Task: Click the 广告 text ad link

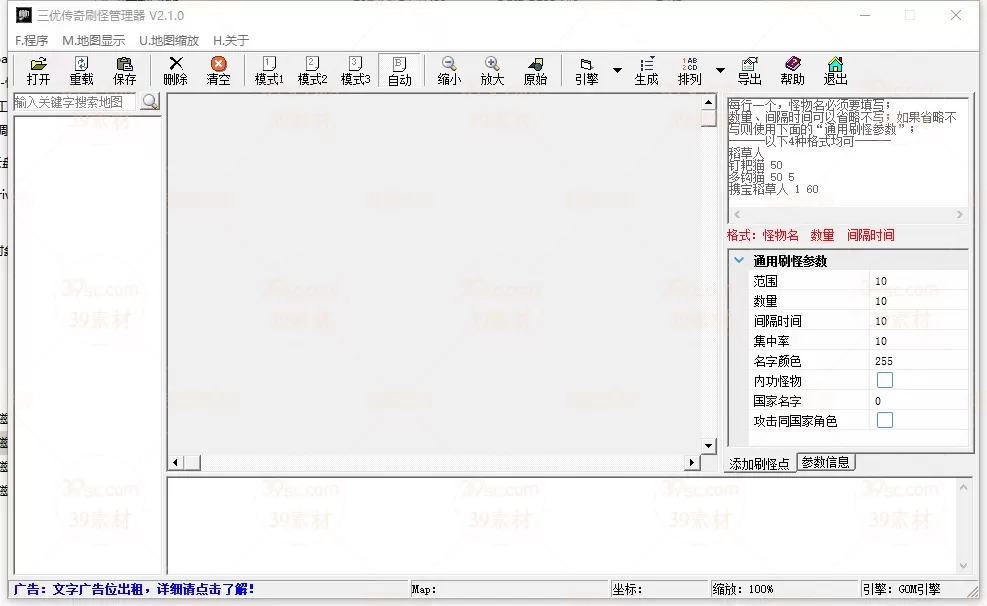Action: (134, 589)
